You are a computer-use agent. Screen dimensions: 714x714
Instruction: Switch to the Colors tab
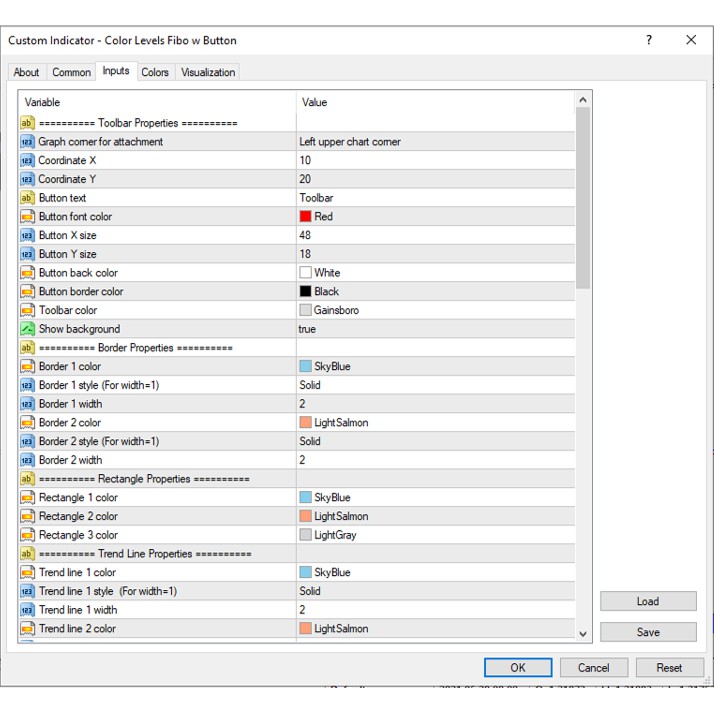point(155,72)
